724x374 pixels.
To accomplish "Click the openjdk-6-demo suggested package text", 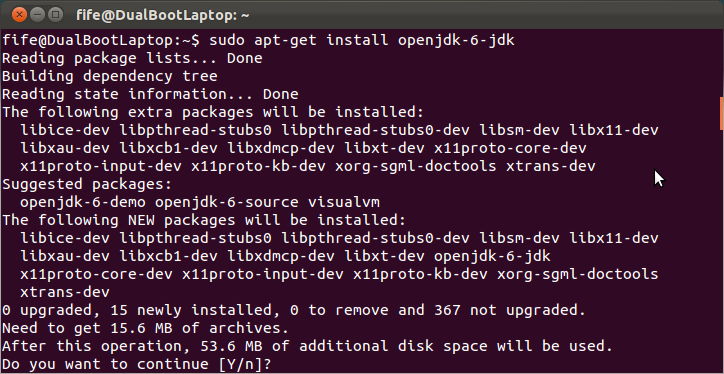I will [x=83, y=202].
